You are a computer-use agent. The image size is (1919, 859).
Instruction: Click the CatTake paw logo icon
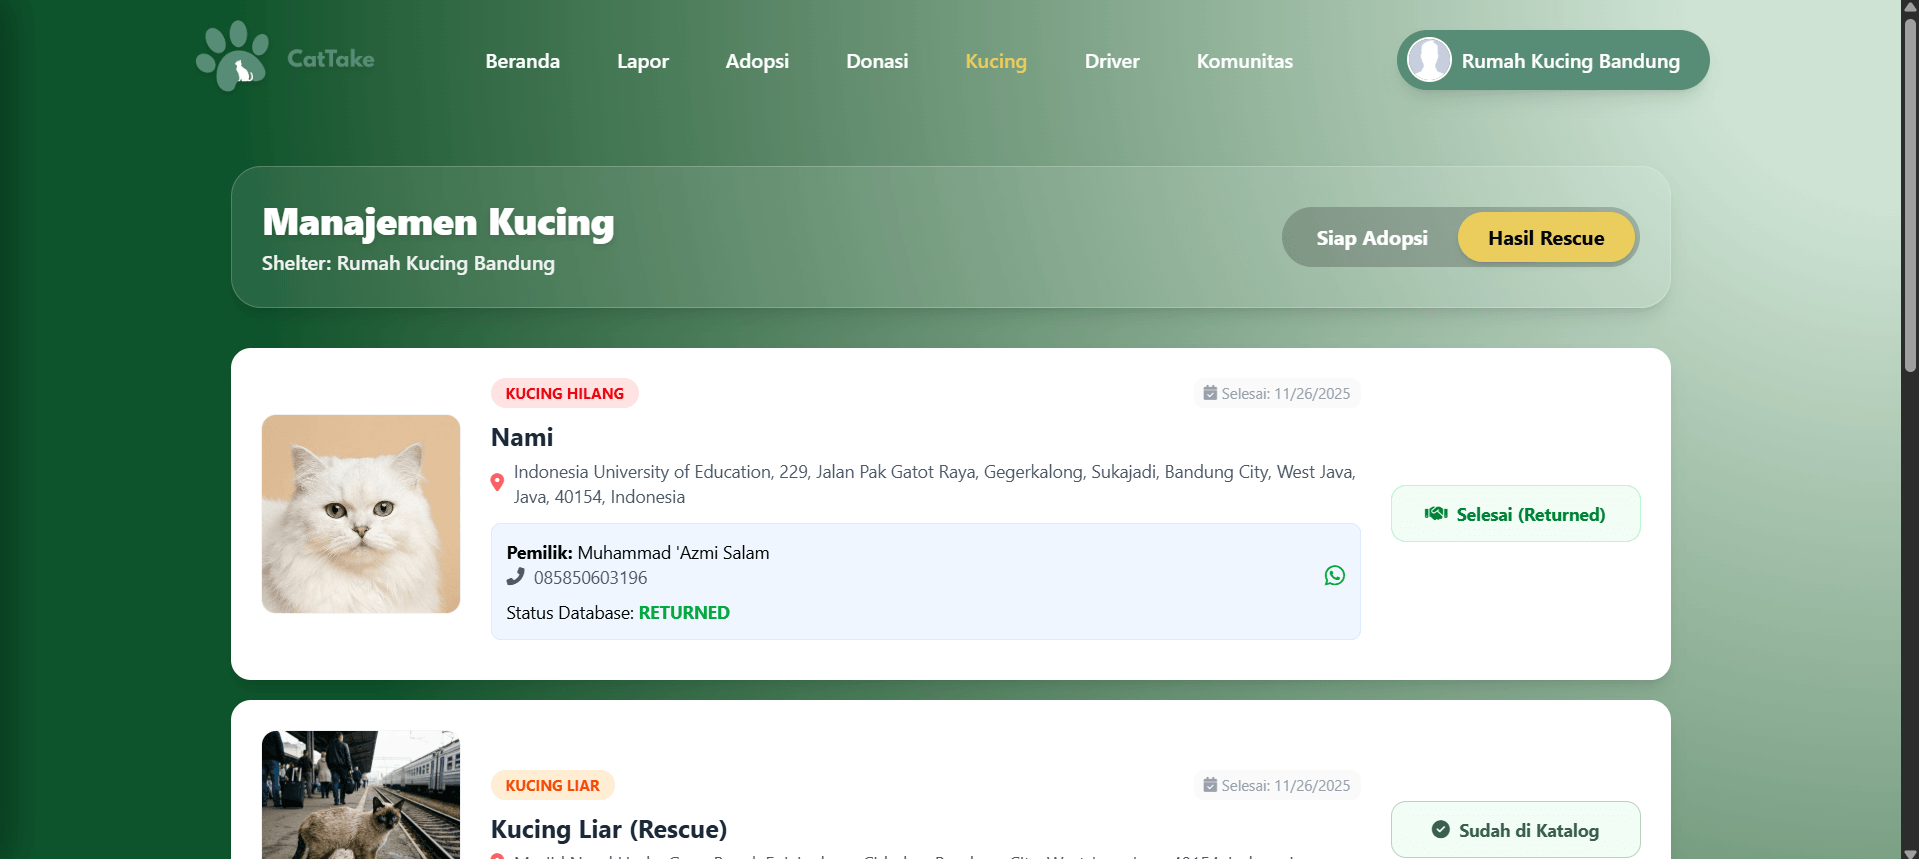coord(232,57)
